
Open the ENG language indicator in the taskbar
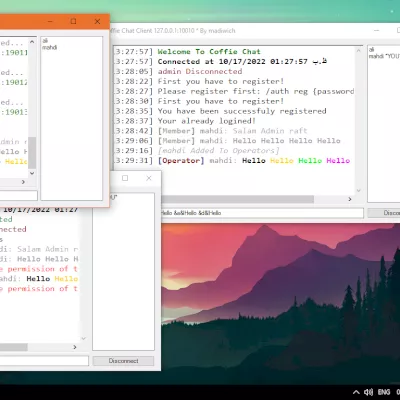click(x=384, y=392)
